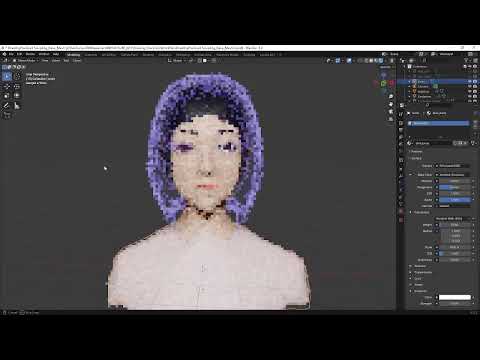The height and width of the screenshot is (360, 480).
Task: Open the Window menu
Action: (x=44, y=54)
